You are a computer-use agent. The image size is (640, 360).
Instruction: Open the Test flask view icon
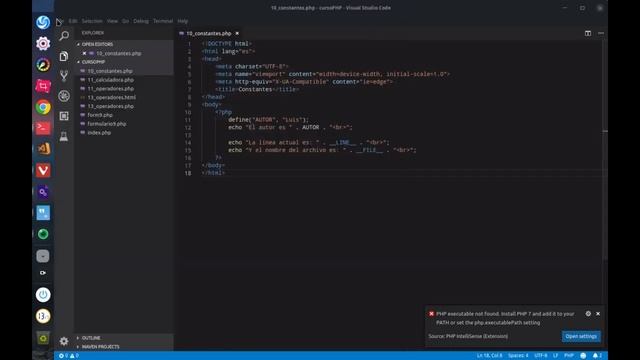(64, 136)
